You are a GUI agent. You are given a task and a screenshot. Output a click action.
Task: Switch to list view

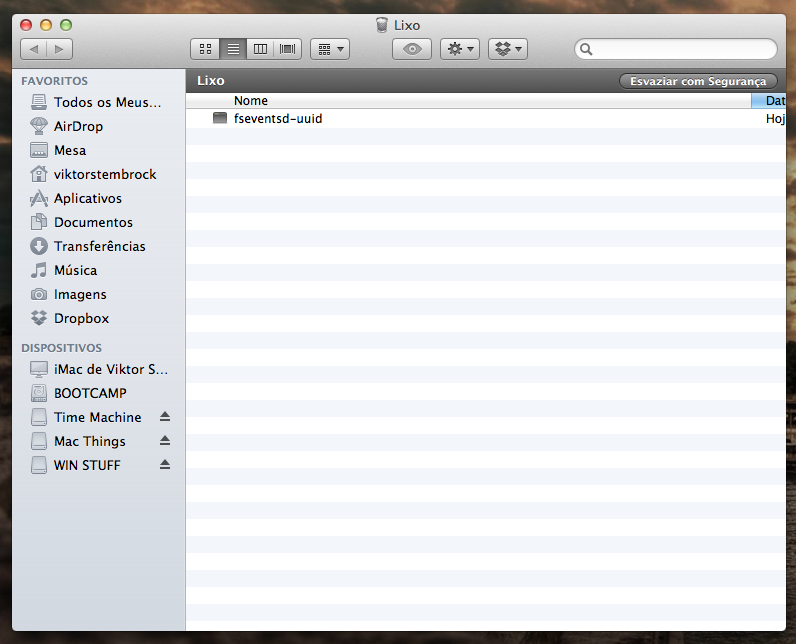click(233, 49)
